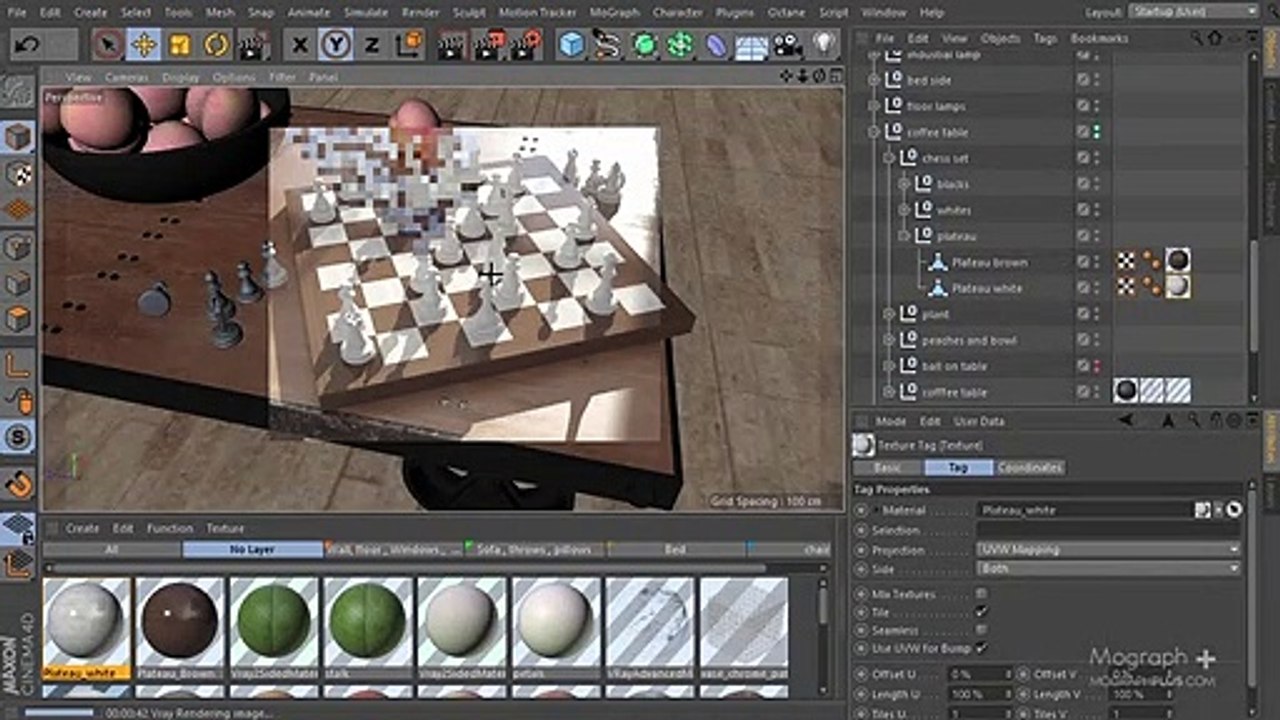Open the Render menu

point(421,13)
